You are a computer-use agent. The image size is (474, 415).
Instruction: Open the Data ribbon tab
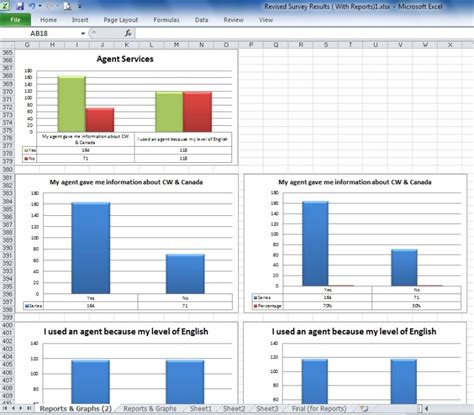(x=201, y=20)
